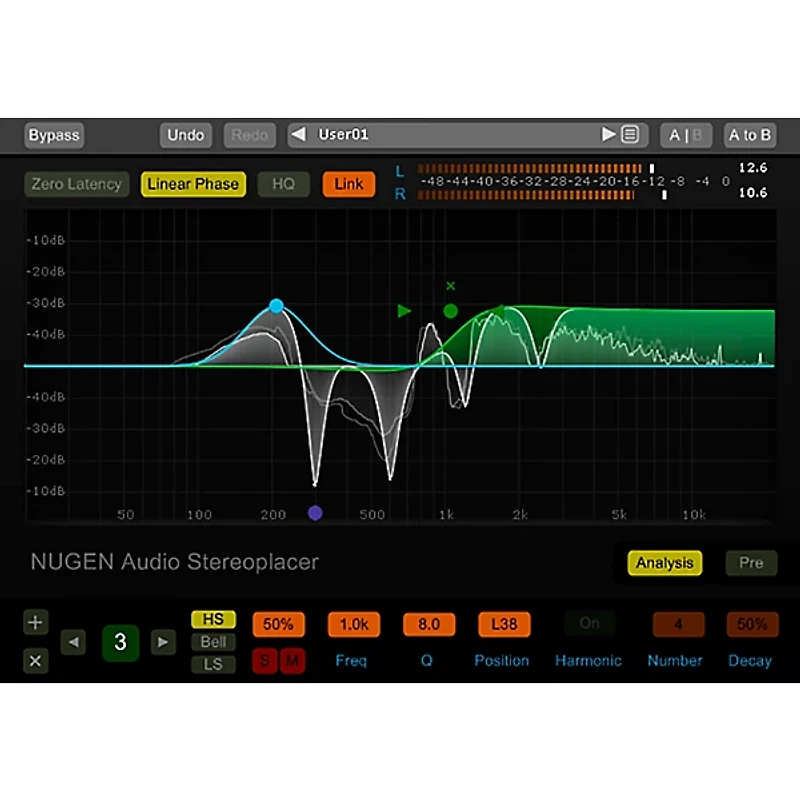This screenshot has width=800, height=800.
Task: Switch between A and B settings
Action: click(x=685, y=134)
